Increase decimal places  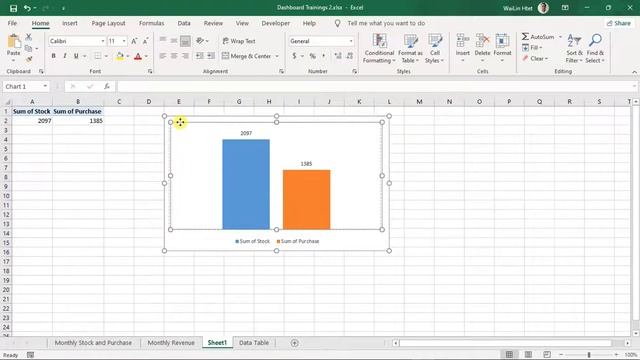[338, 56]
